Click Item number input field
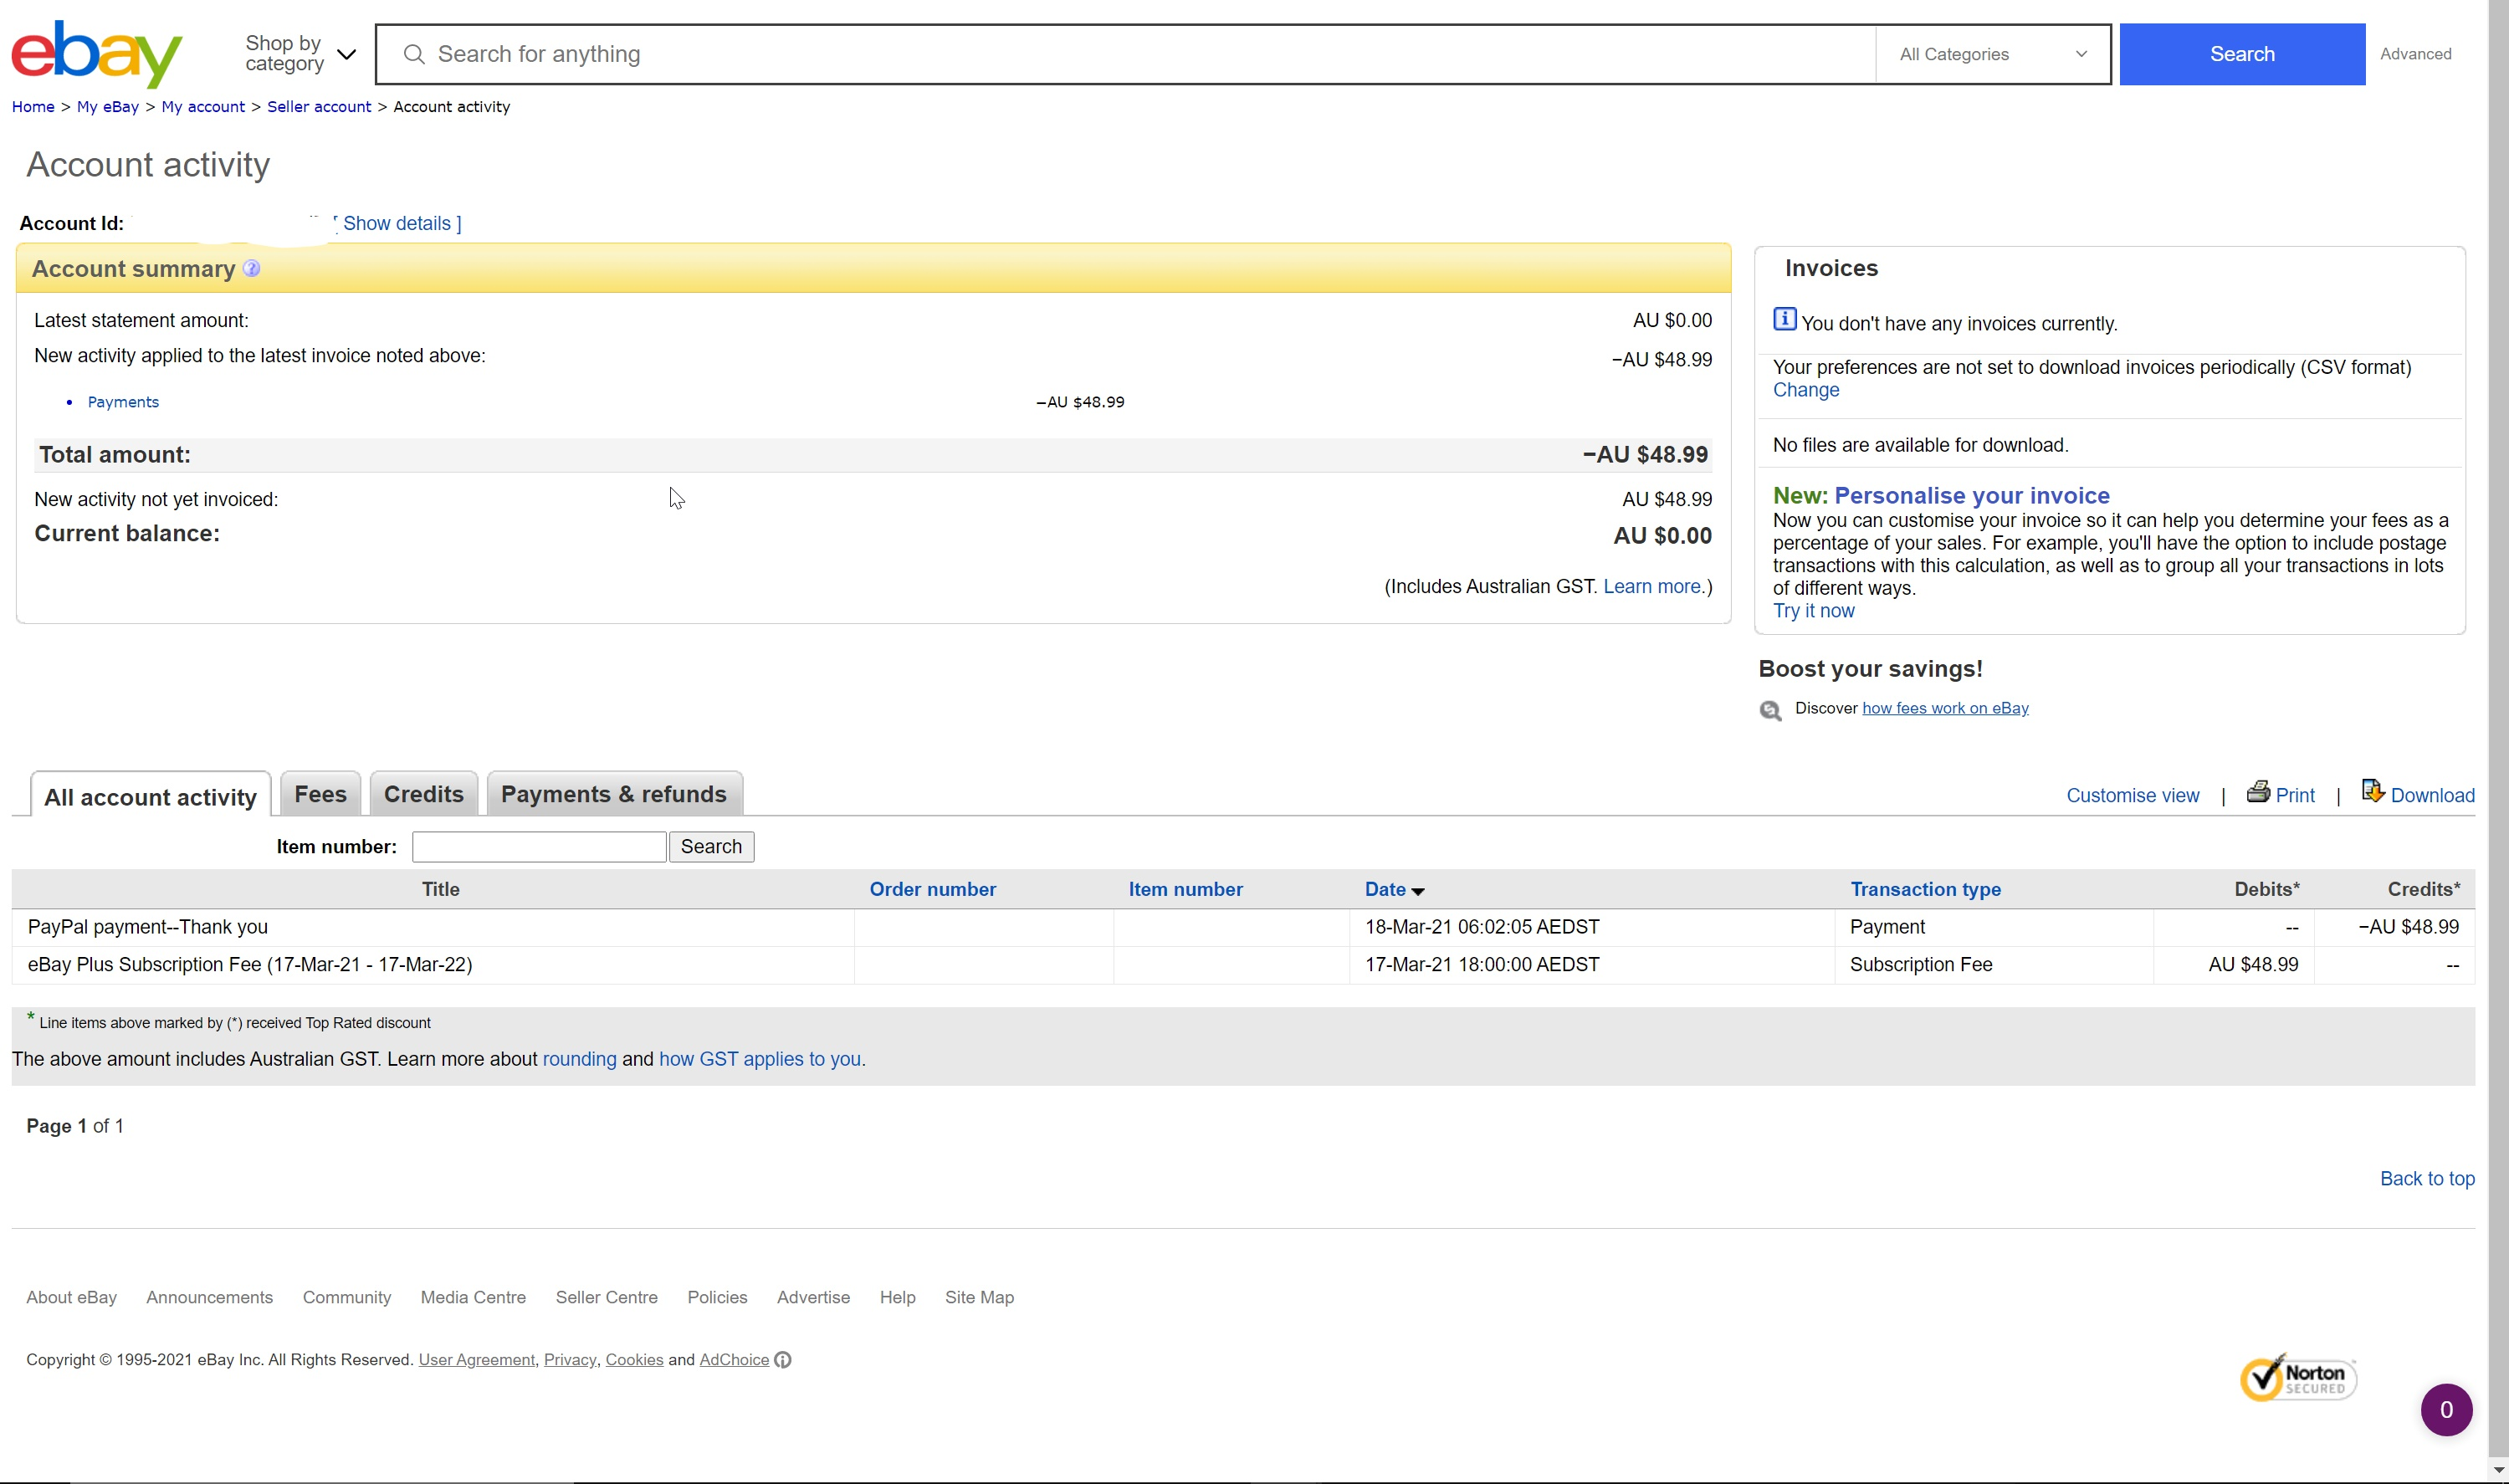Viewport: 2509px width, 1484px height. tap(539, 847)
